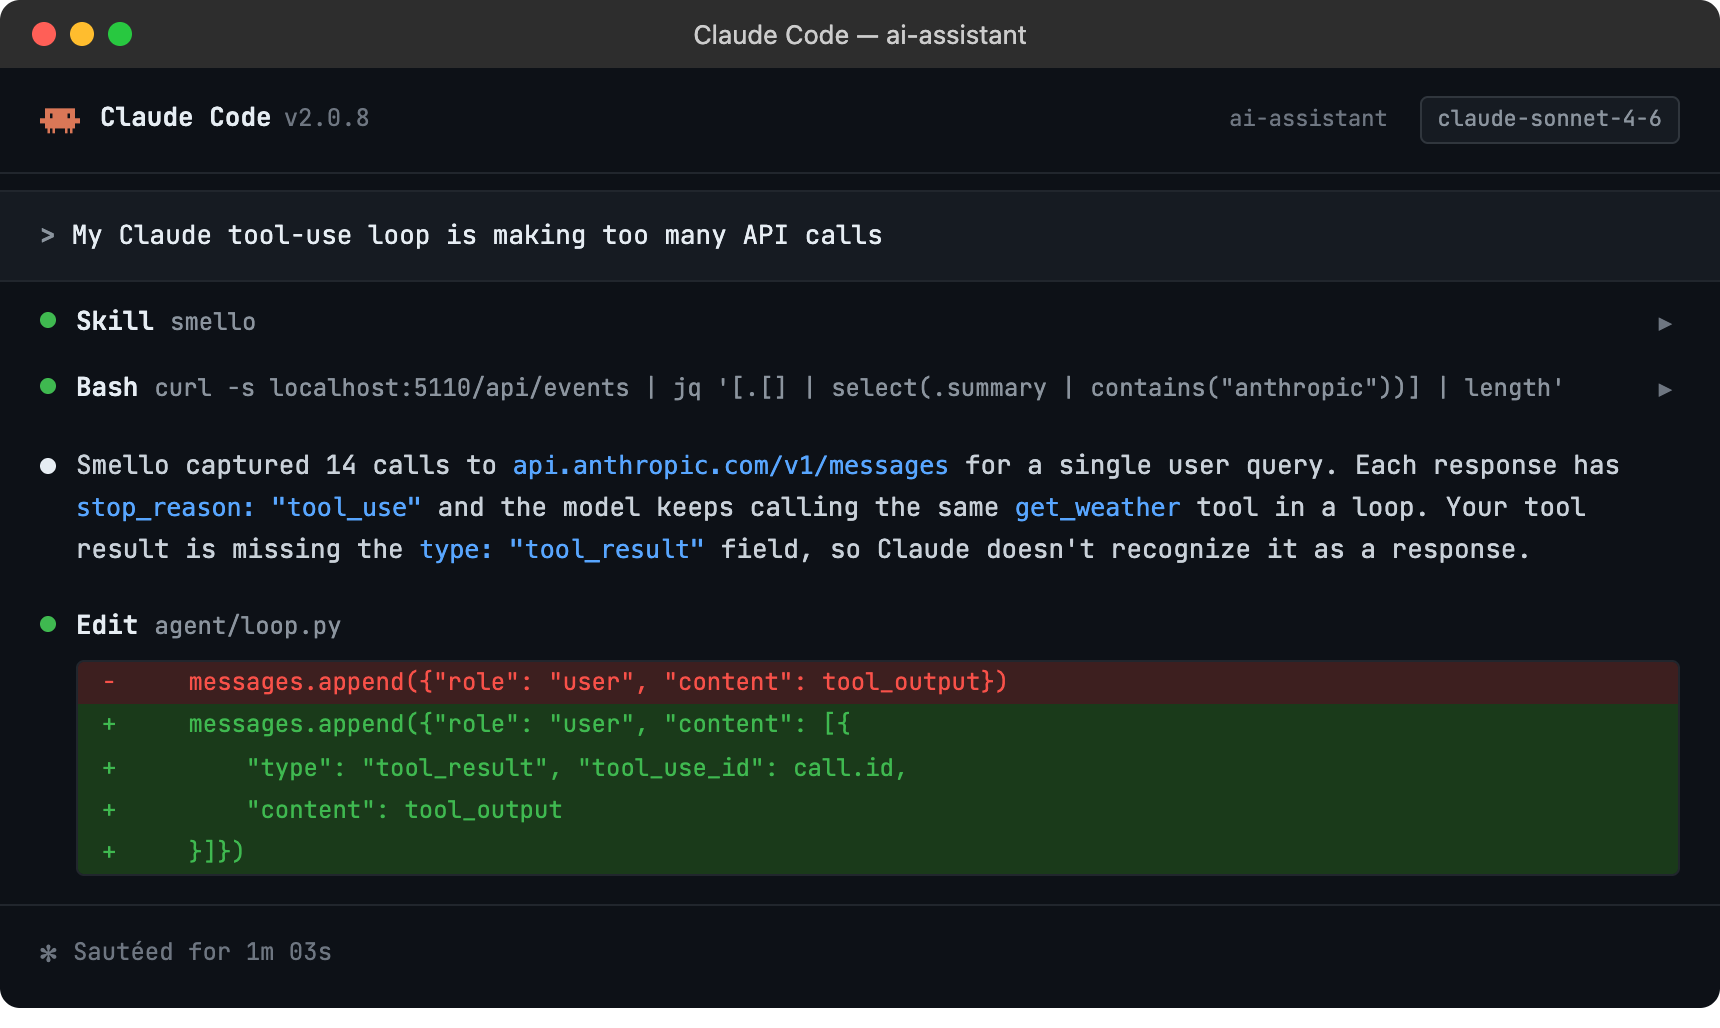
Task: Click the Skill tool name label
Action: [115, 321]
